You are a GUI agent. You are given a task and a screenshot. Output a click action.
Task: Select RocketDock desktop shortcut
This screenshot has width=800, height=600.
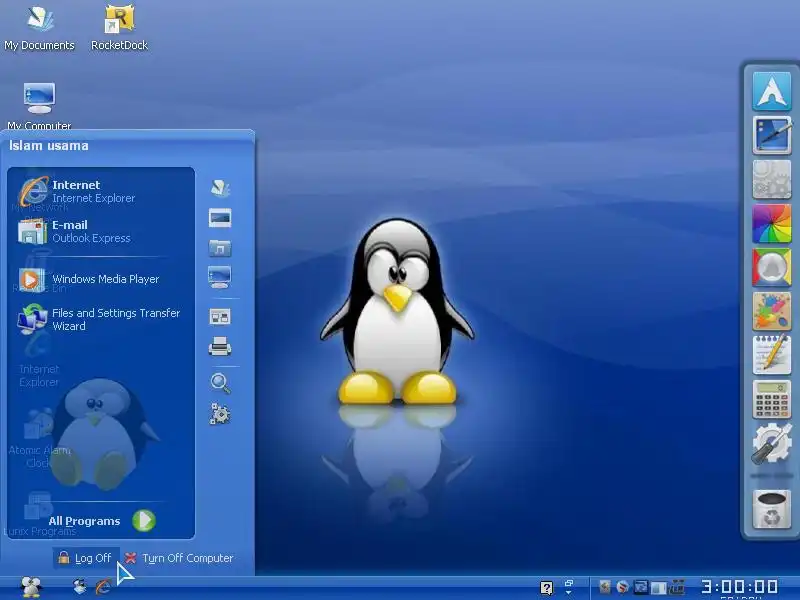[x=119, y=27]
